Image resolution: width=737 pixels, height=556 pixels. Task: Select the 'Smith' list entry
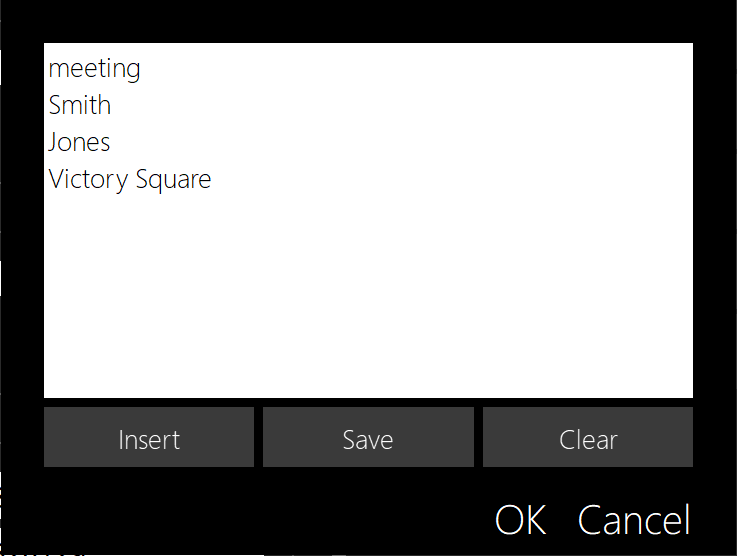(x=80, y=106)
